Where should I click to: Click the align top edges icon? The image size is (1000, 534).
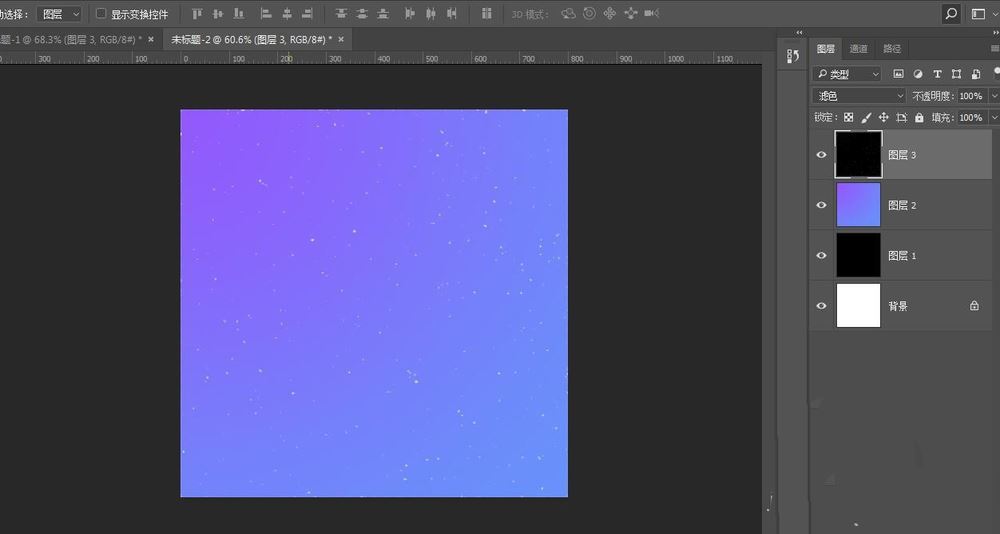196,13
